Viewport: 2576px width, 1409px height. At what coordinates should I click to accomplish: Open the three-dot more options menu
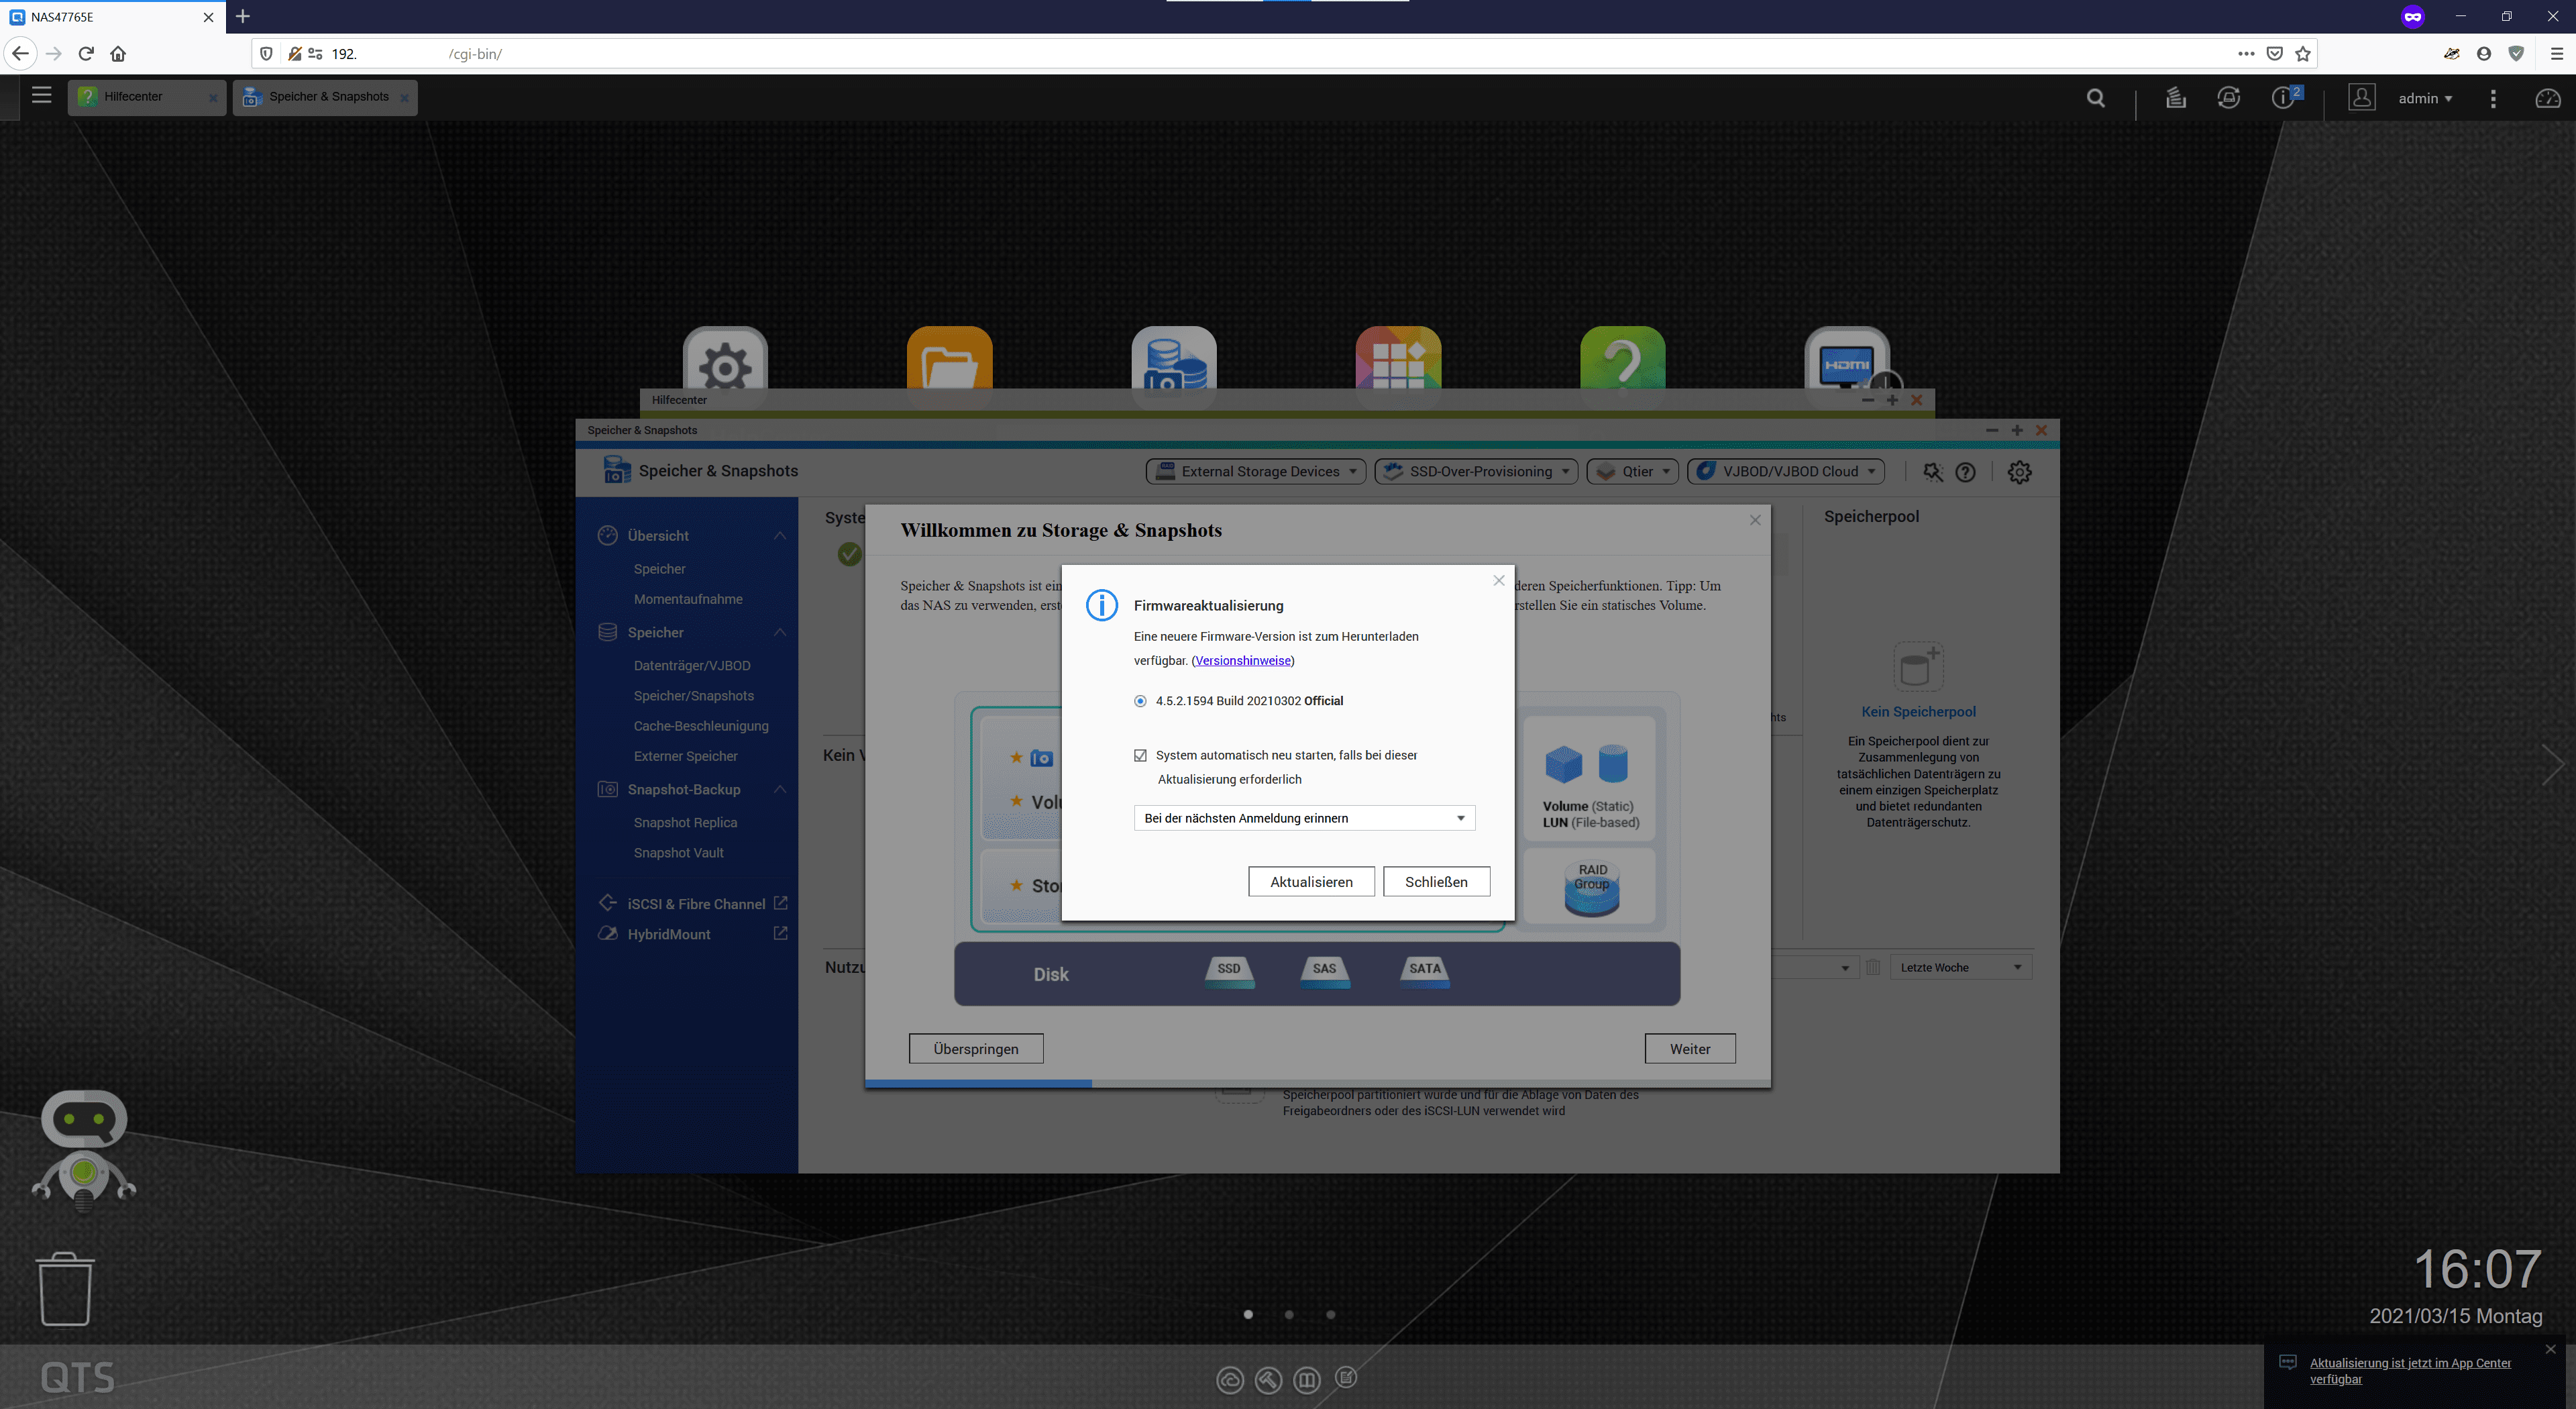click(x=2493, y=98)
